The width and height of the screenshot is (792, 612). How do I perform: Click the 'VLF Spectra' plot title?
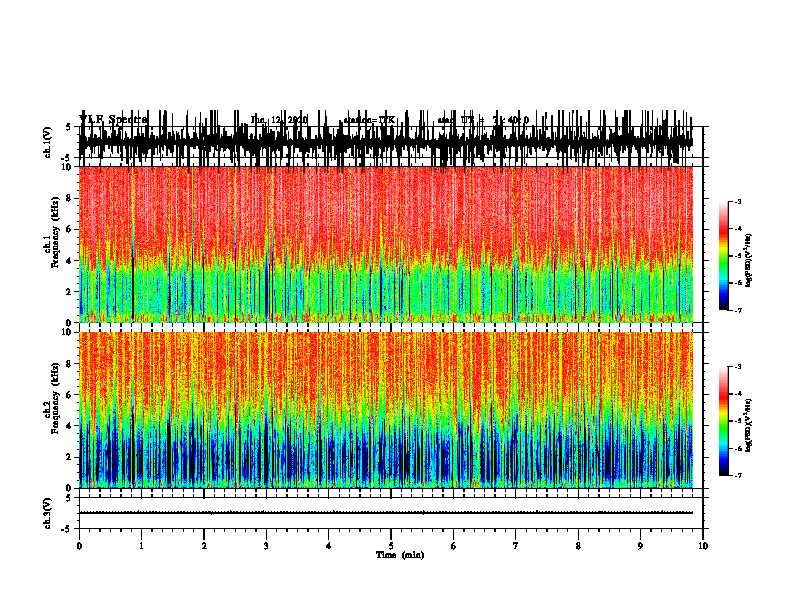[113, 120]
